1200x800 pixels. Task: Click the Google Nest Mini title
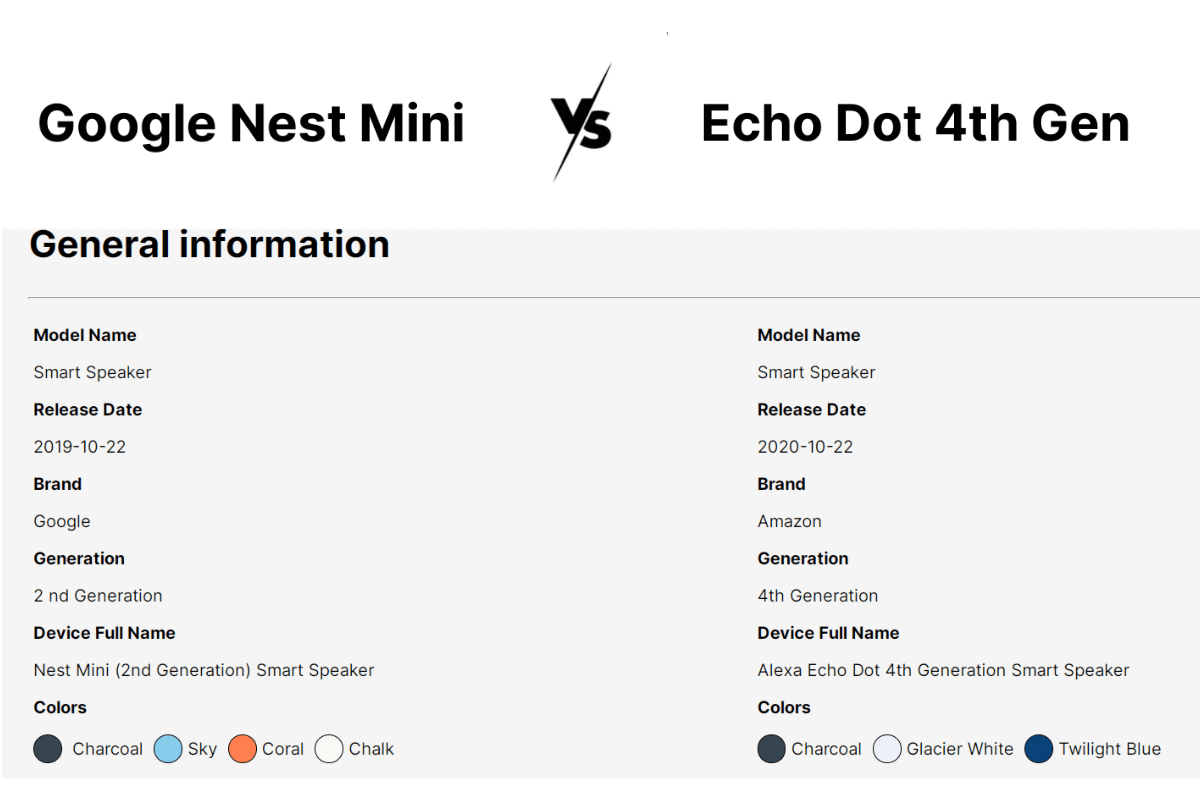point(251,124)
